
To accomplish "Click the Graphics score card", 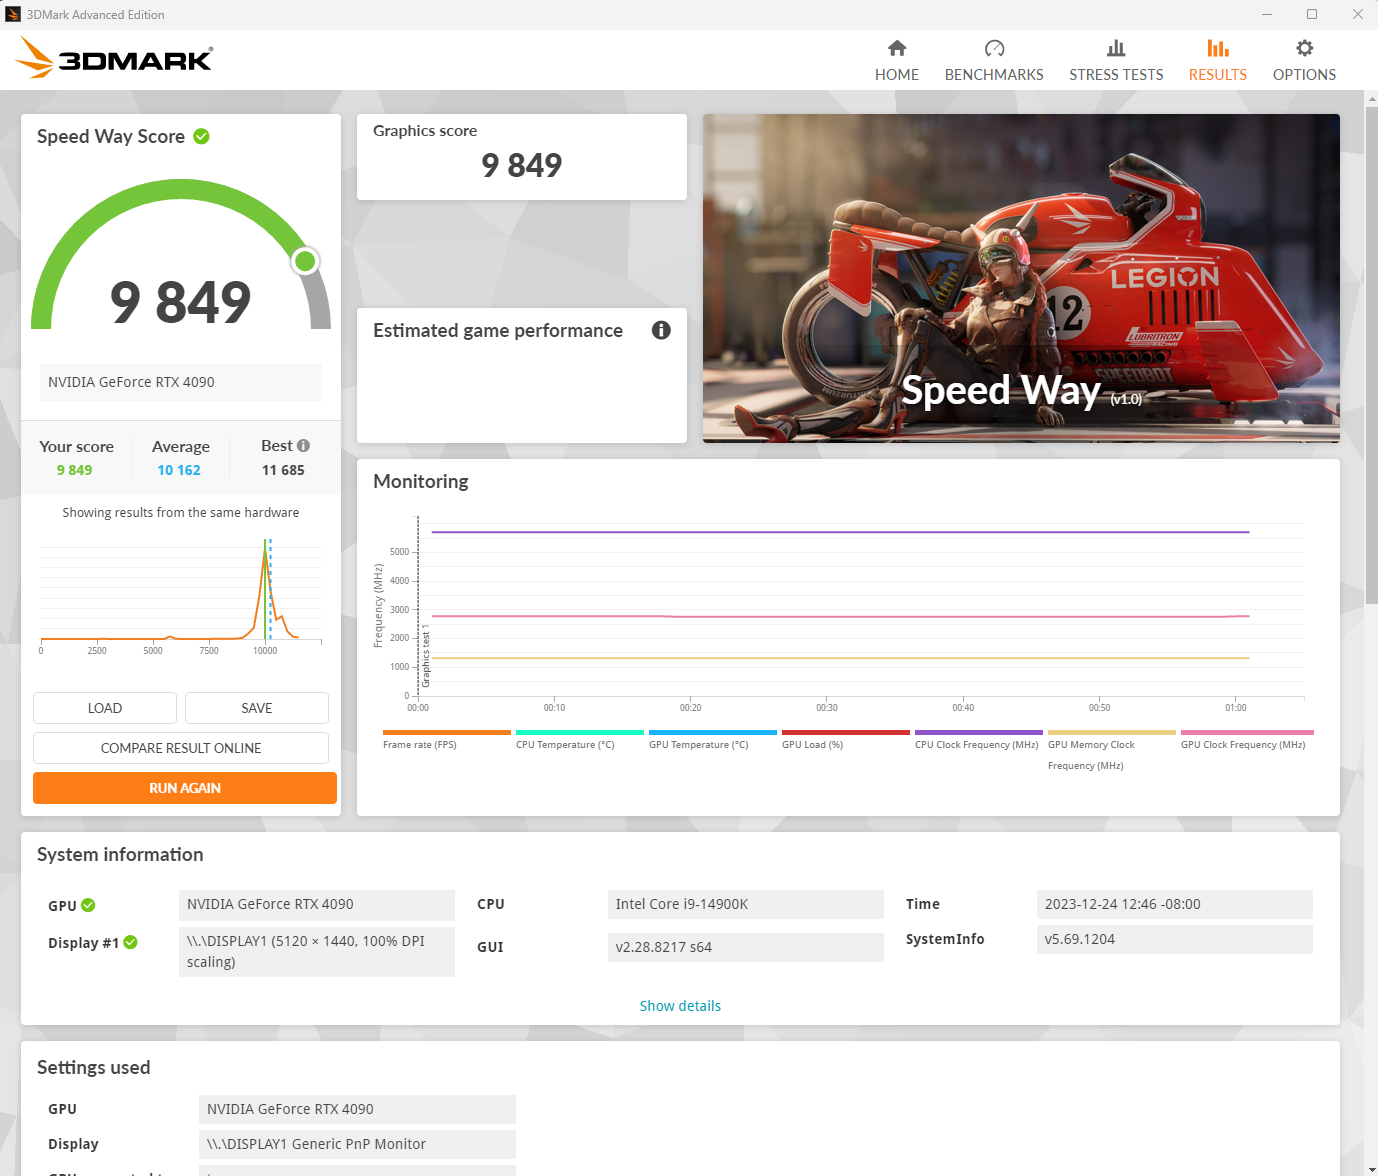I will click(x=522, y=157).
